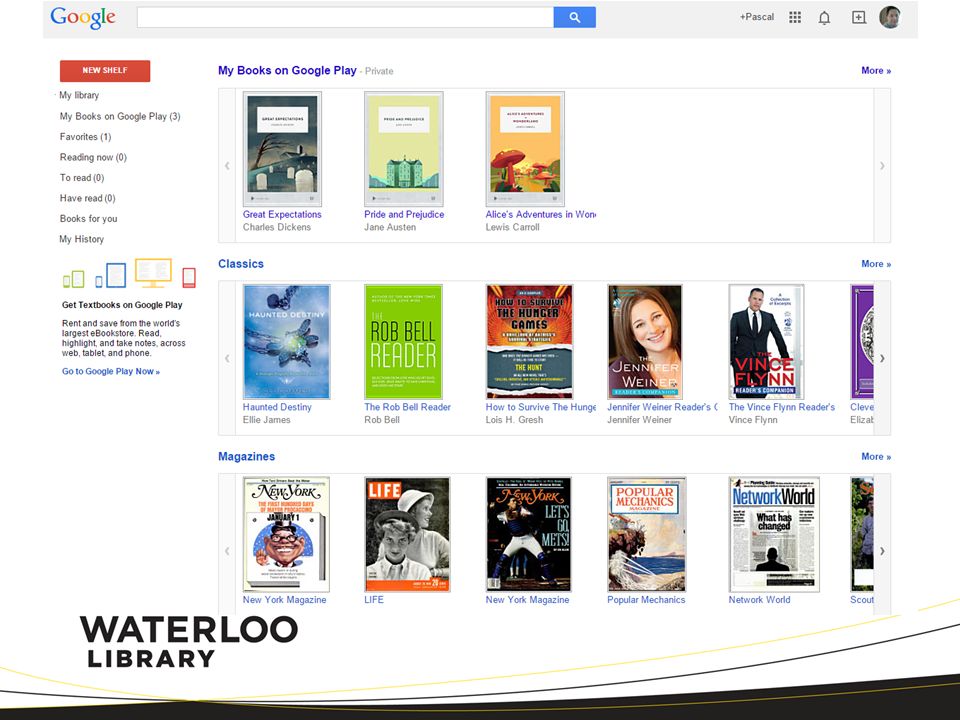Image resolution: width=960 pixels, height=720 pixels.
Task: Click the LIFE title link
Action: (374, 599)
